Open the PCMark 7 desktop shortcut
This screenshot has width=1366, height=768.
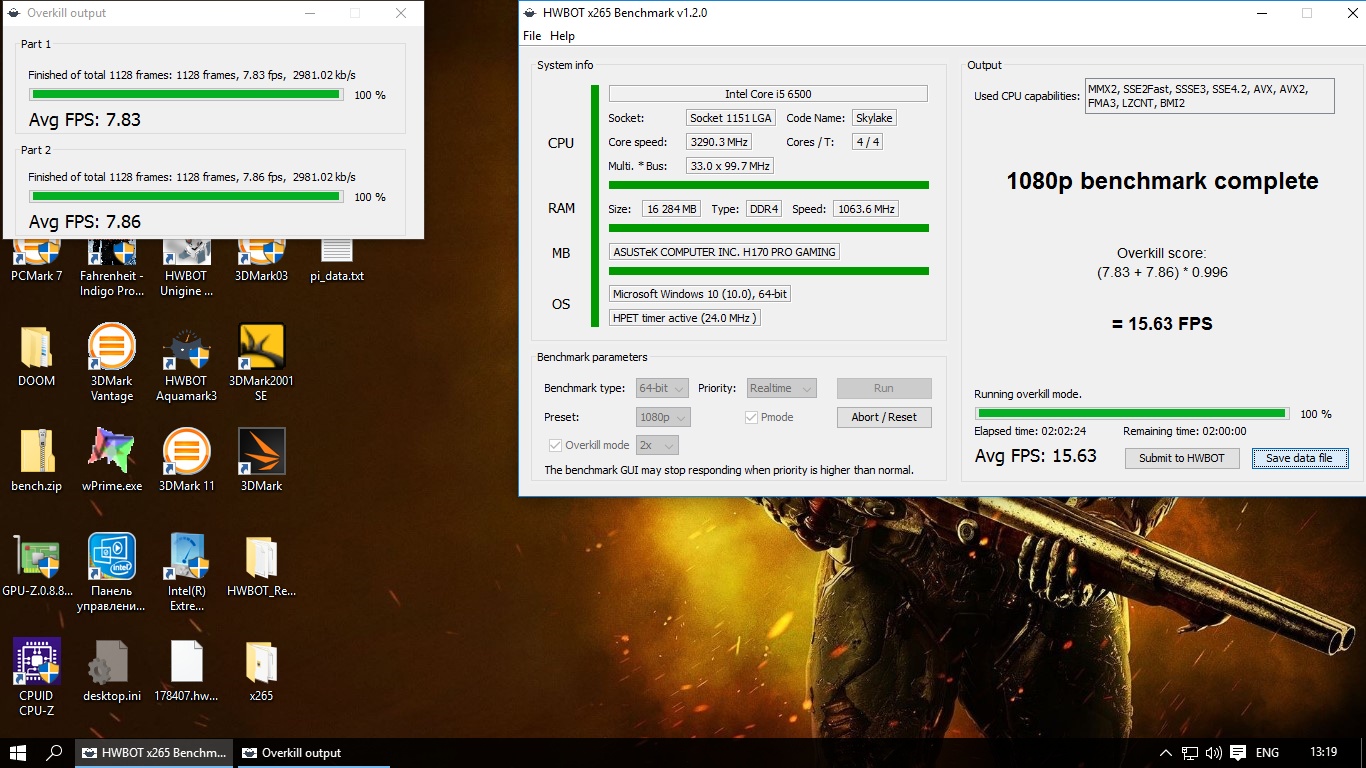click(x=37, y=262)
